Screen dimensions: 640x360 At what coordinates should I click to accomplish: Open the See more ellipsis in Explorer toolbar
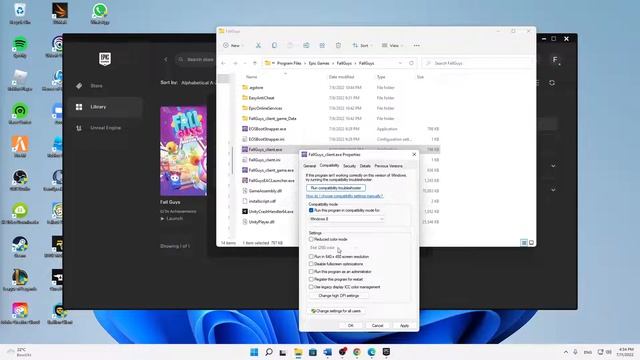point(416,45)
